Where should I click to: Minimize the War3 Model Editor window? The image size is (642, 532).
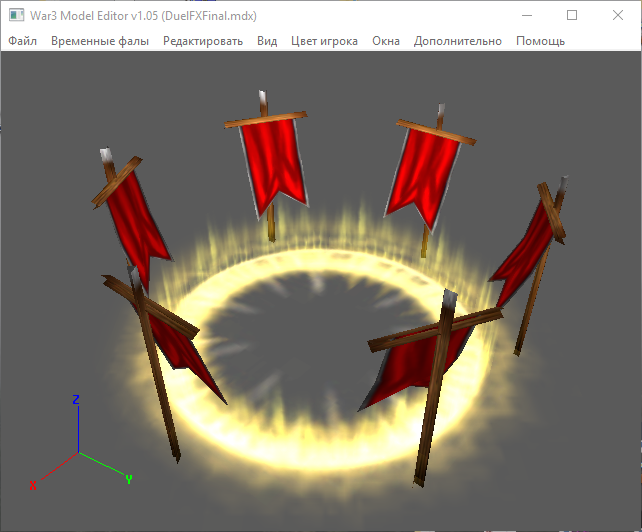coord(527,16)
